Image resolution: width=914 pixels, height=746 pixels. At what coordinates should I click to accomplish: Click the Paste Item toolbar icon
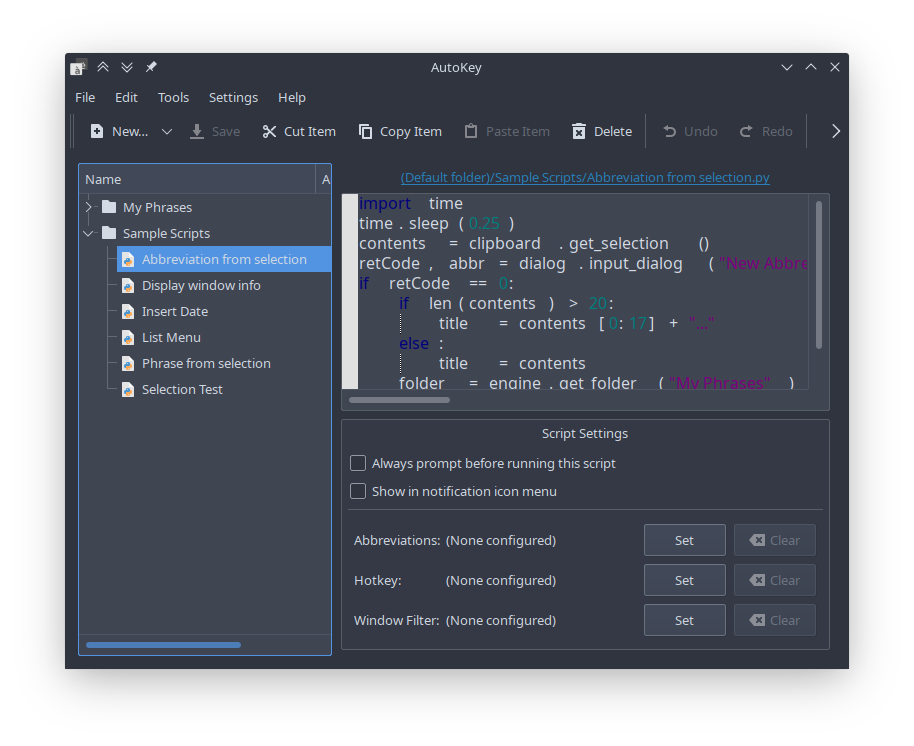(x=470, y=130)
